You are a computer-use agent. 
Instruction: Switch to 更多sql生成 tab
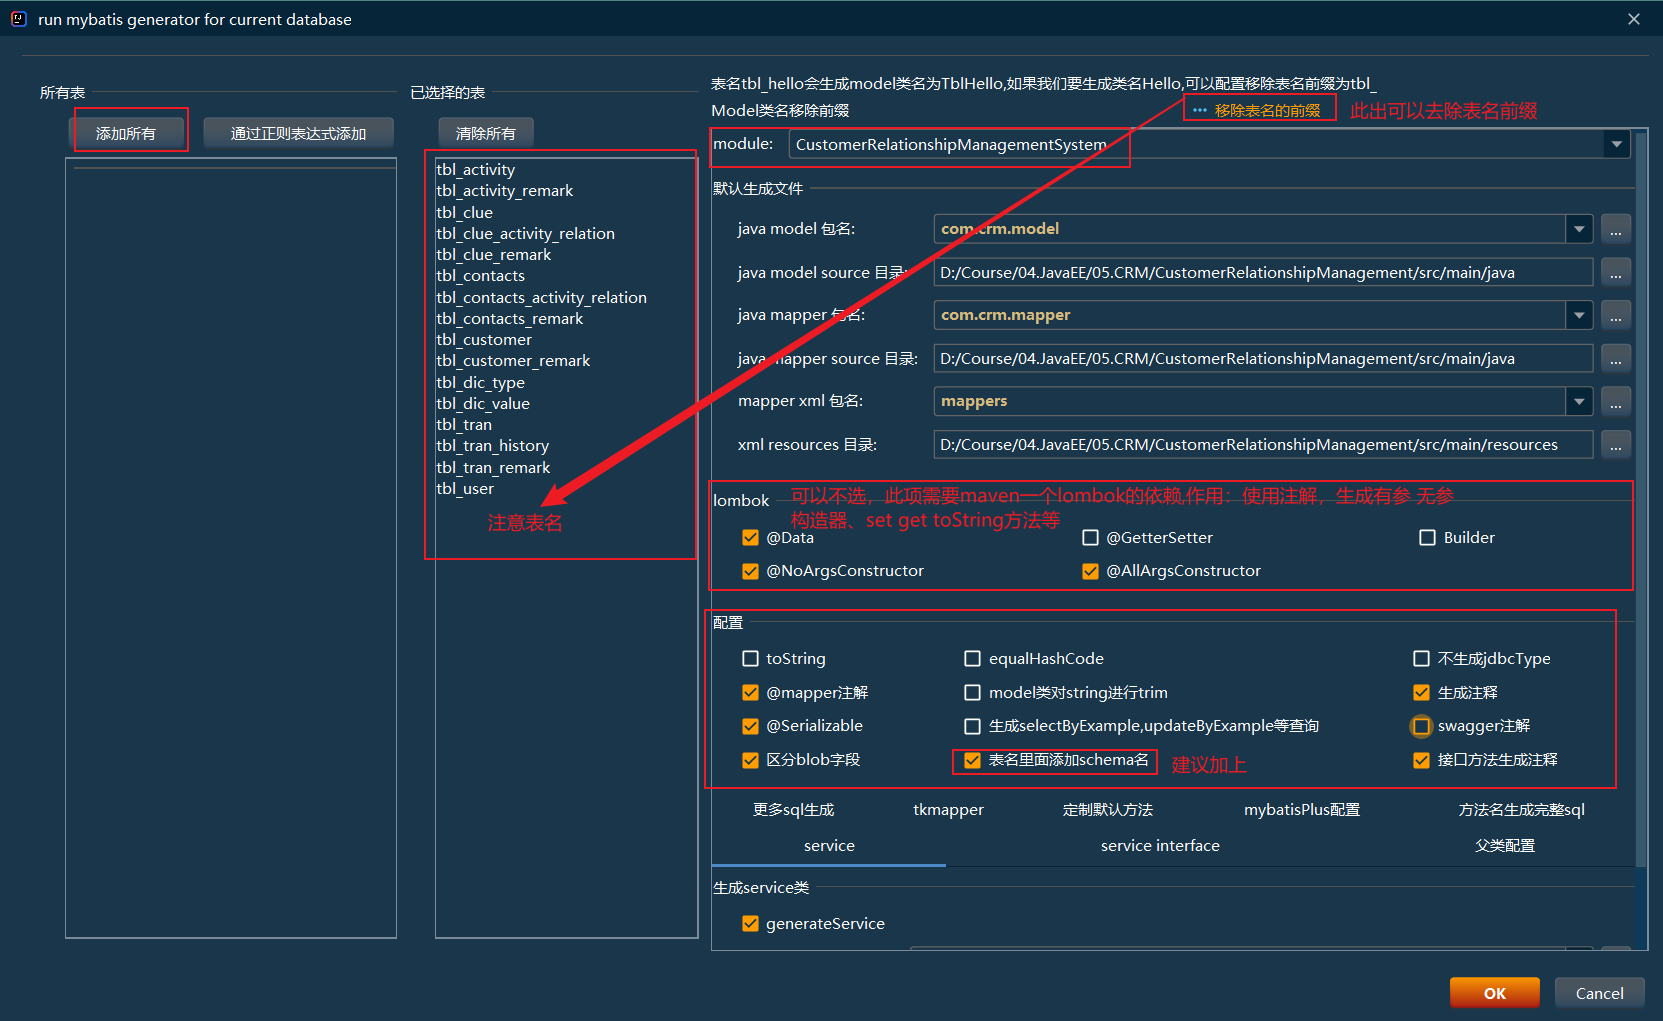coord(793,810)
